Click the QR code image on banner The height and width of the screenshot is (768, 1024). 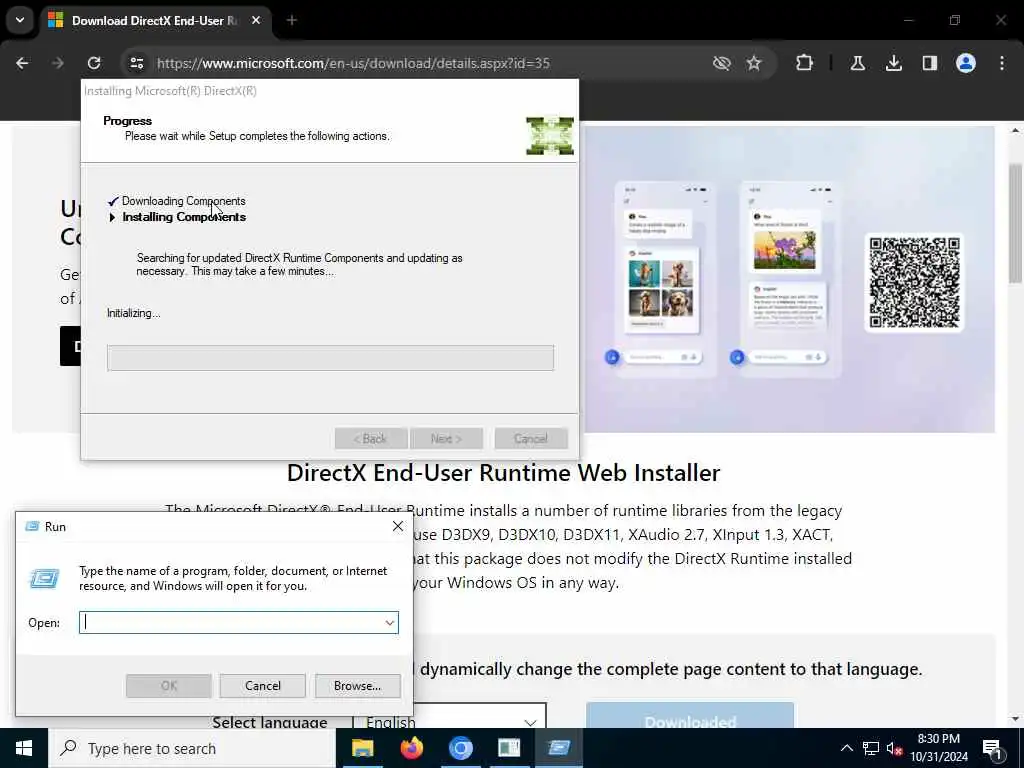(x=914, y=282)
